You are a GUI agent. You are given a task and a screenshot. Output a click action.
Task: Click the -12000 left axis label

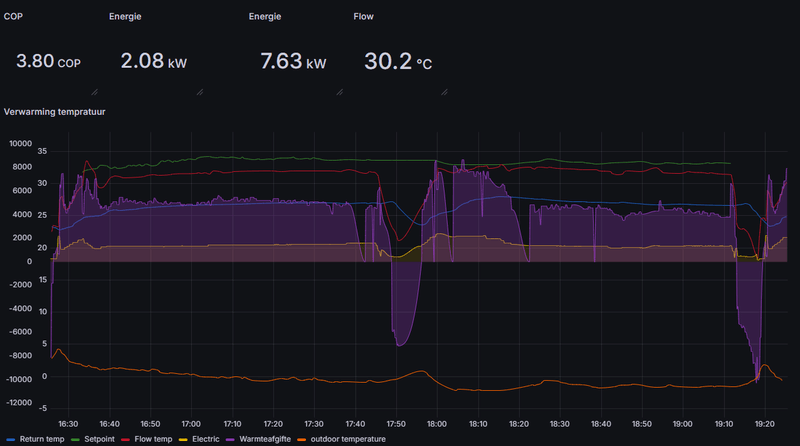[x=19, y=403]
